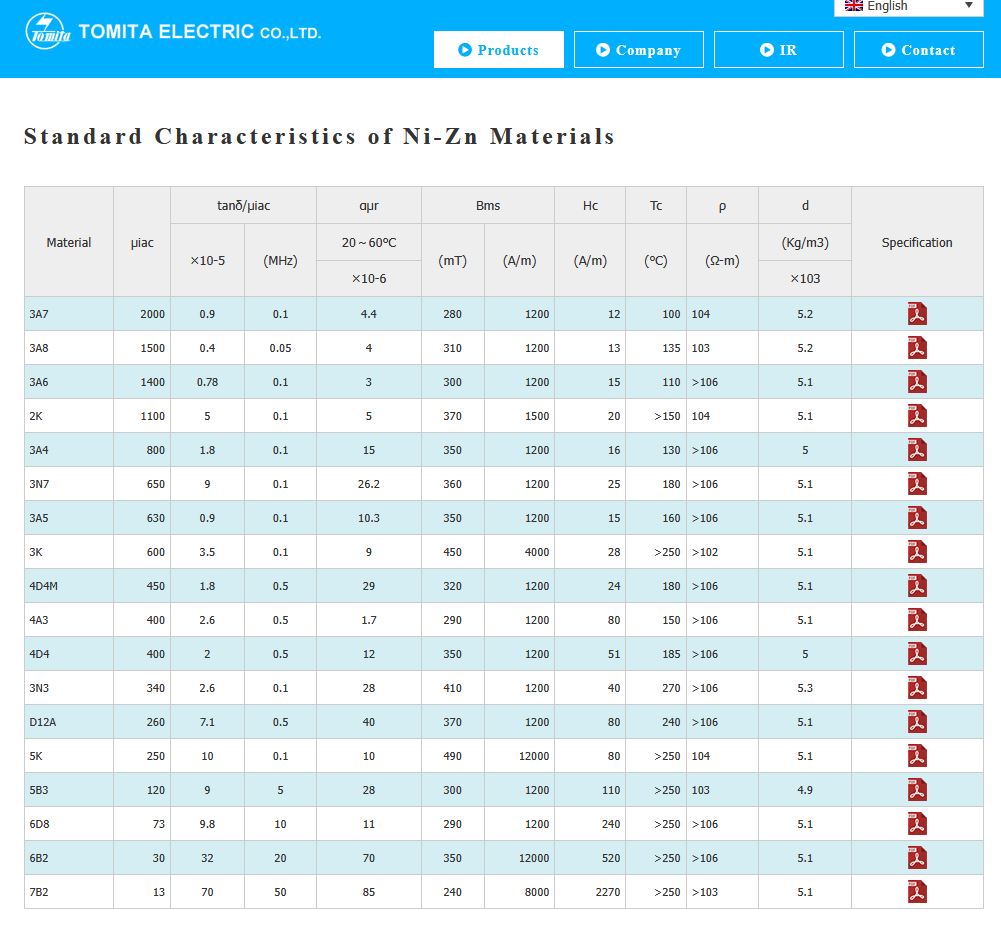Open the PDF specification for 3A8
Viewport: 1001px width, 930px height.
[x=917, y=348]
